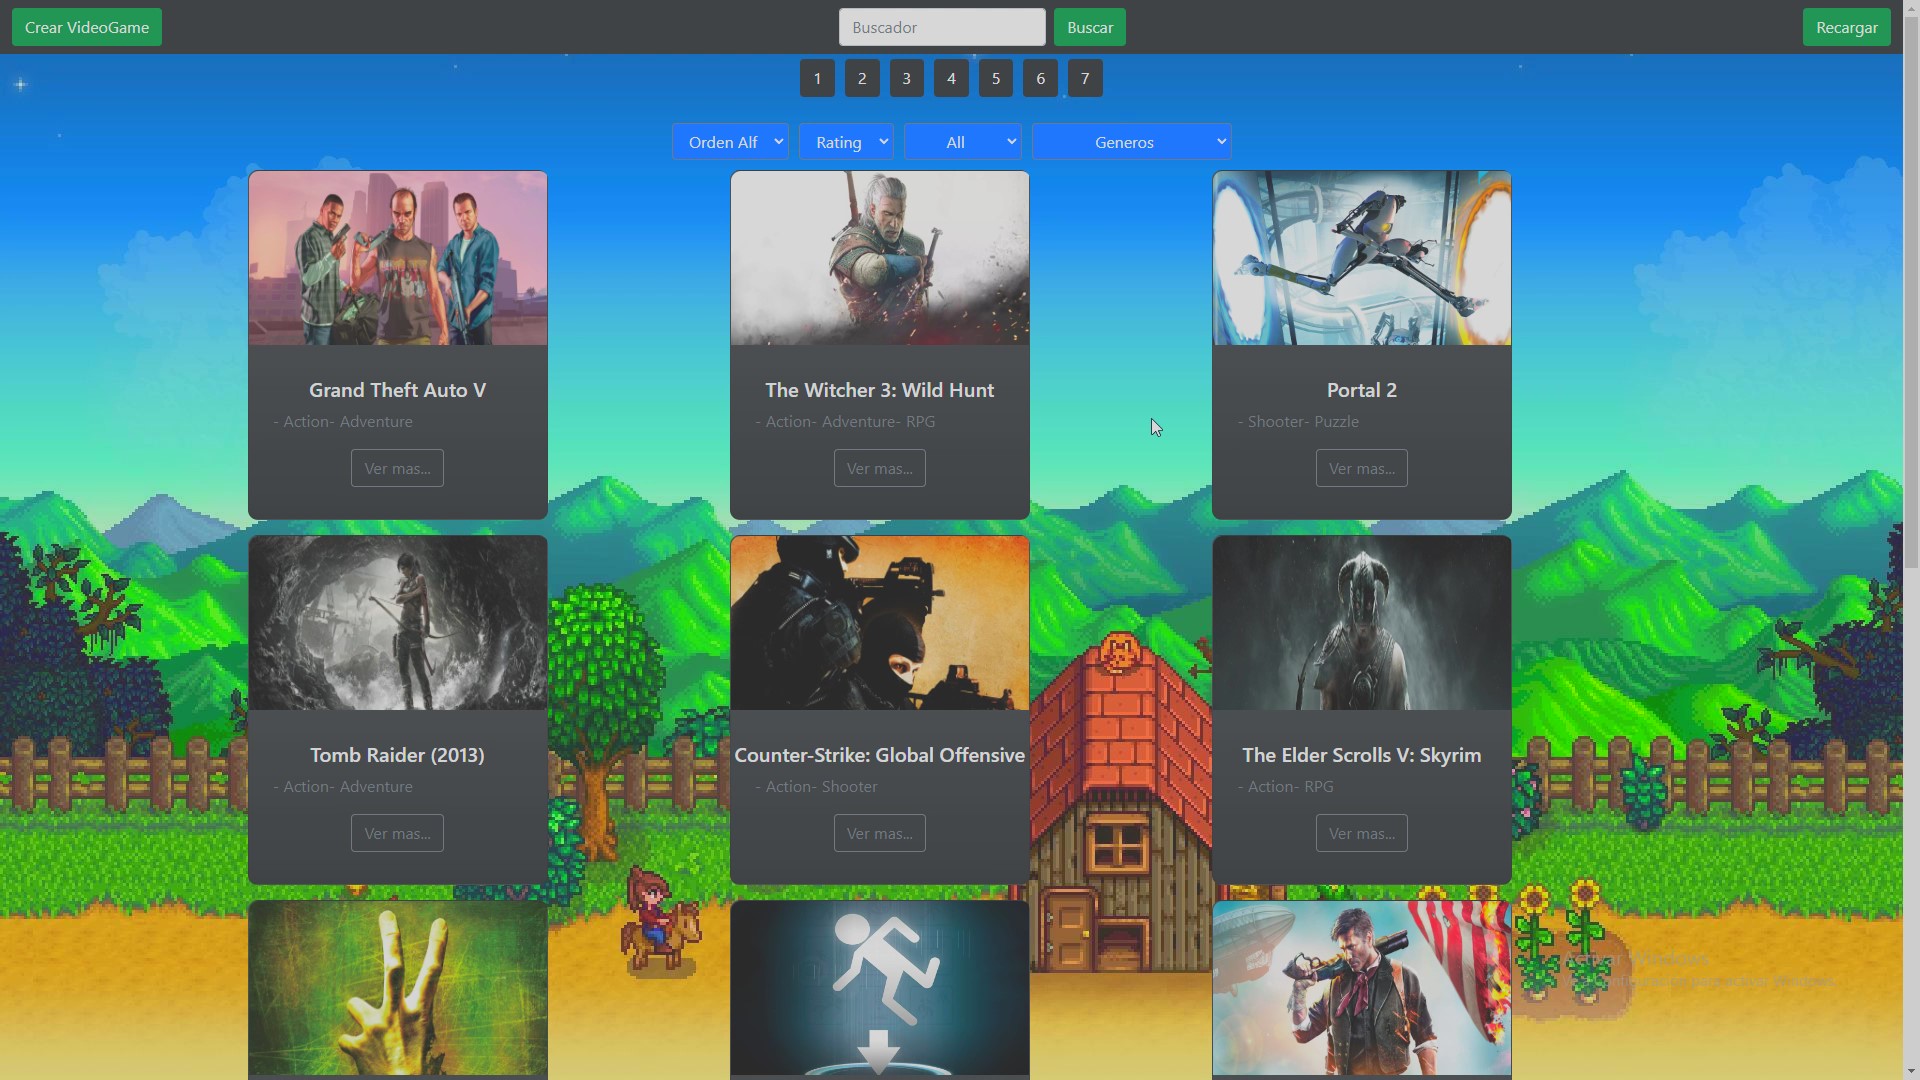Click the Action- Adventure- RPG genre text
Screen dimensions: 1920x1080
(846, 422)
